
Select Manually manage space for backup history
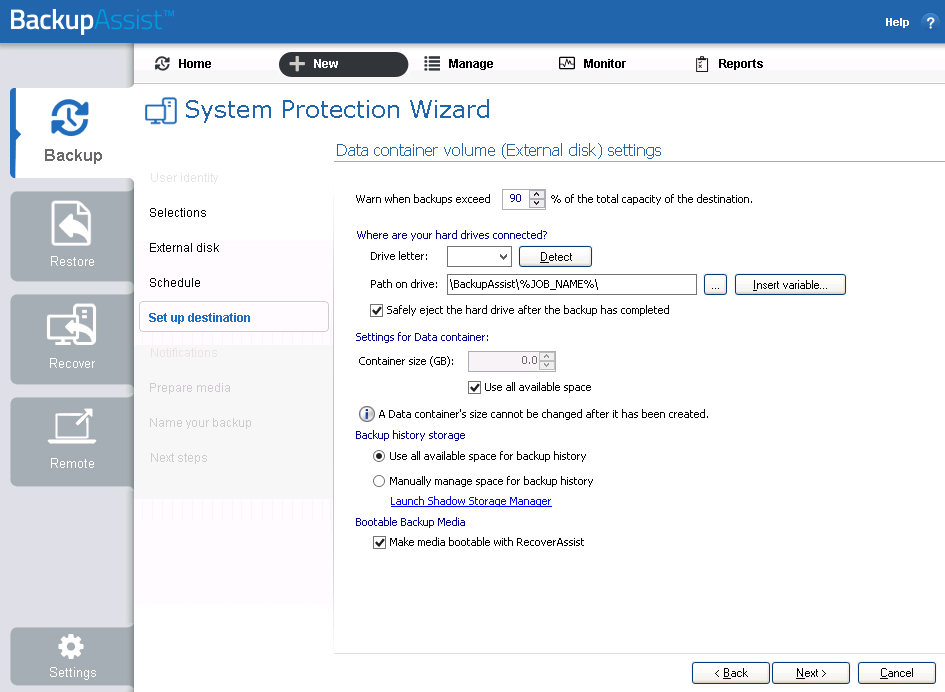coord(378,481)
